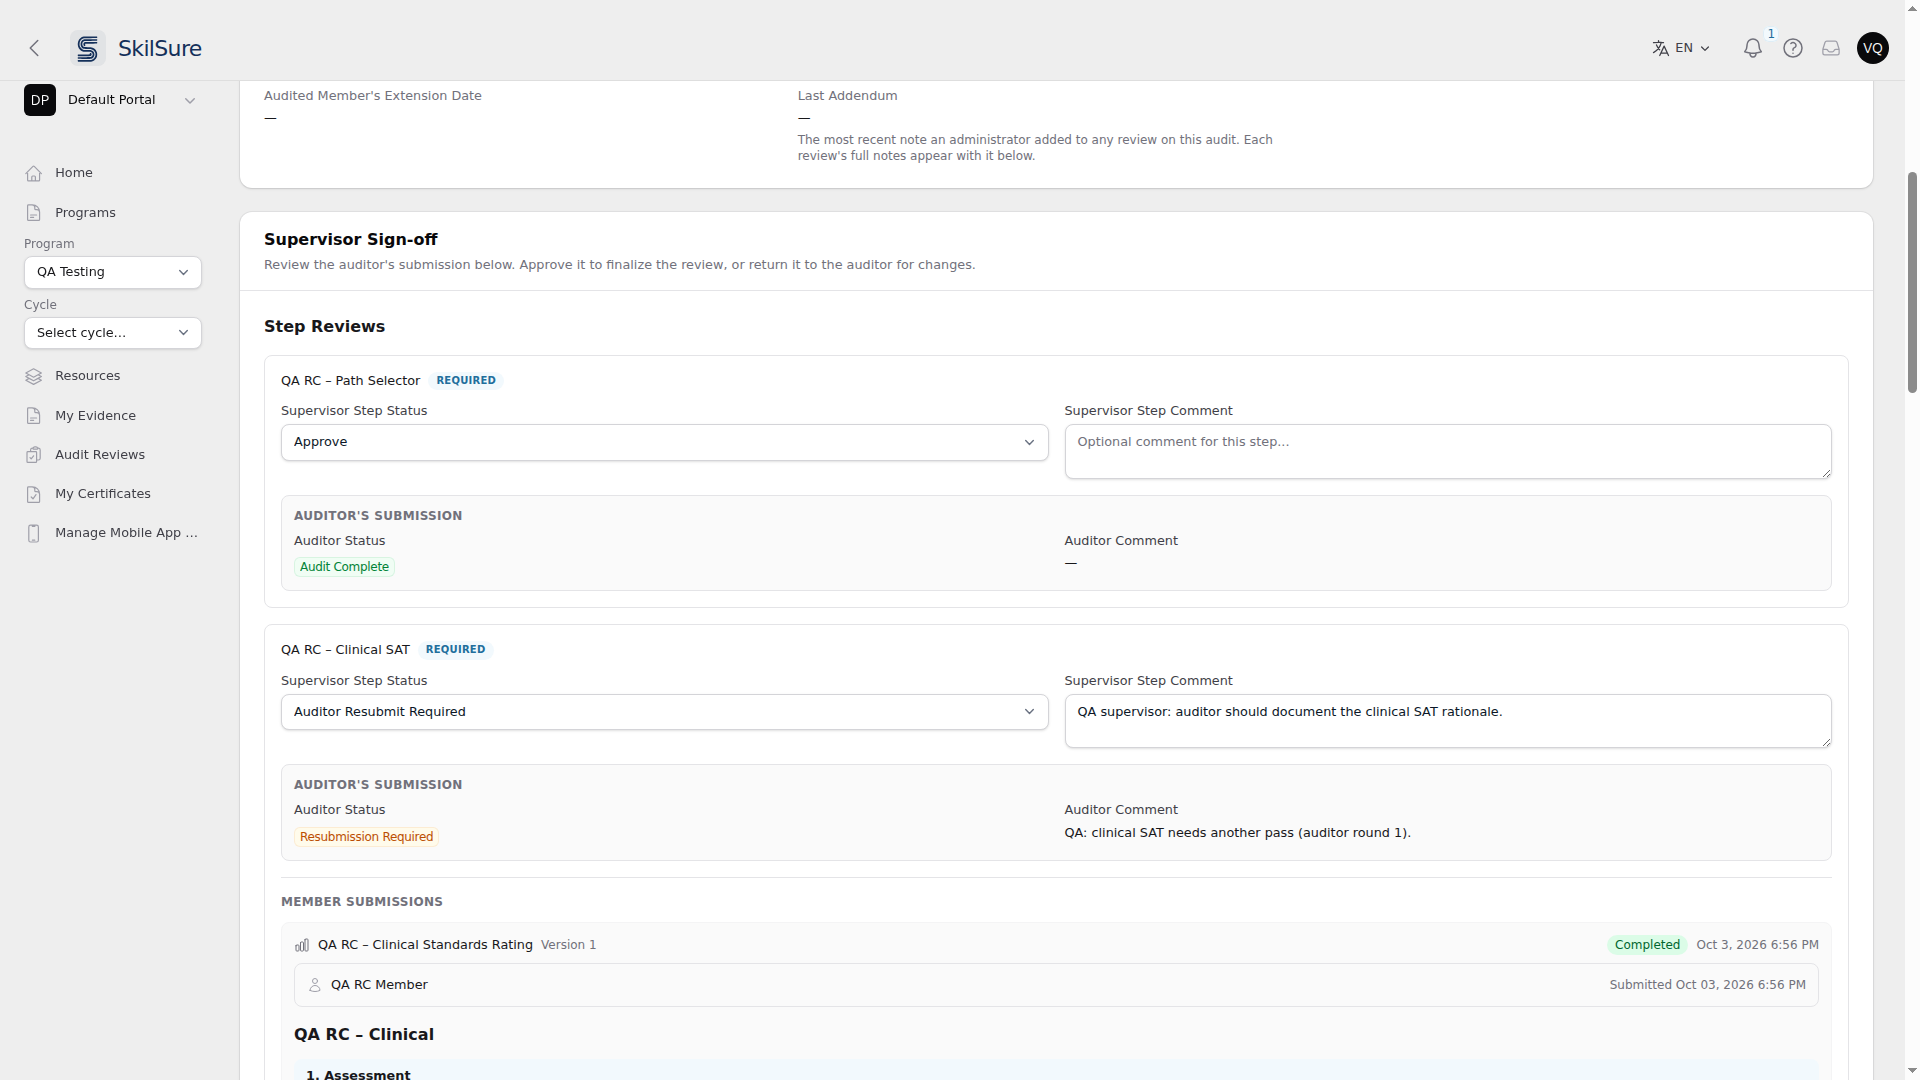Click the Home house icon
The width and height of the screenshot is (1920, 1080).
point(34,173)
